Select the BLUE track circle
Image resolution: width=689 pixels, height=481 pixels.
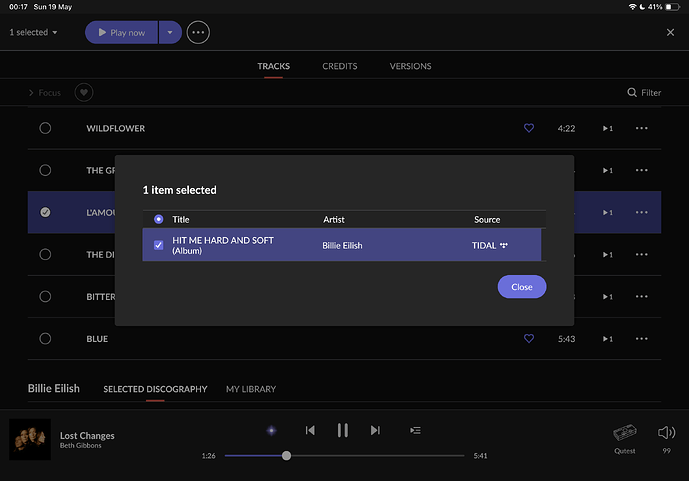pos(45,339)
